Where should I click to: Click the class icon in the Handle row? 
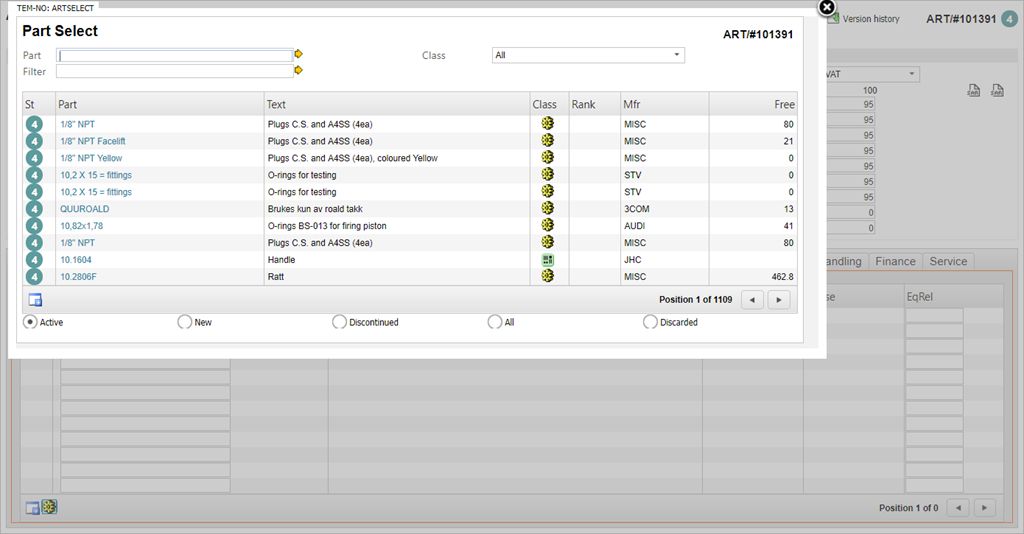547,259
